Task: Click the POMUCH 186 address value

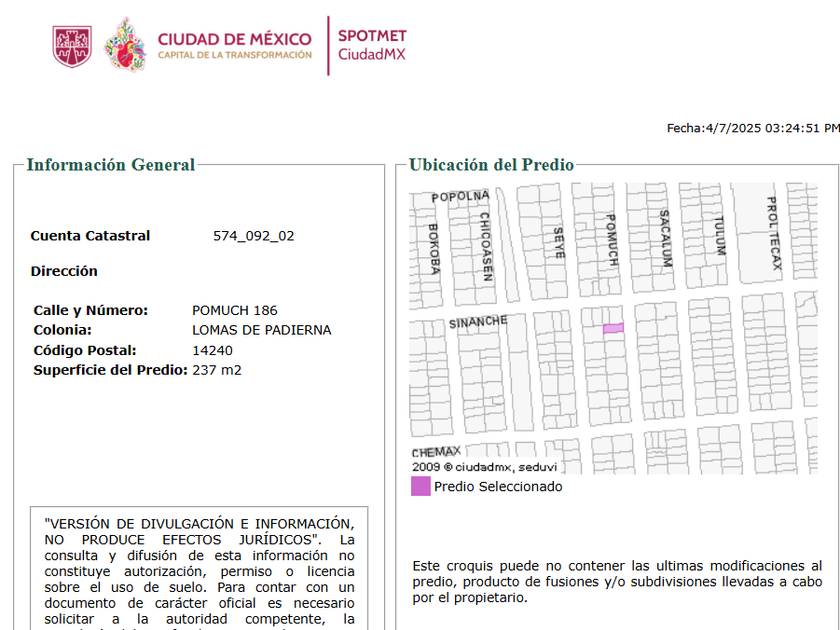Action: point(235,311)
